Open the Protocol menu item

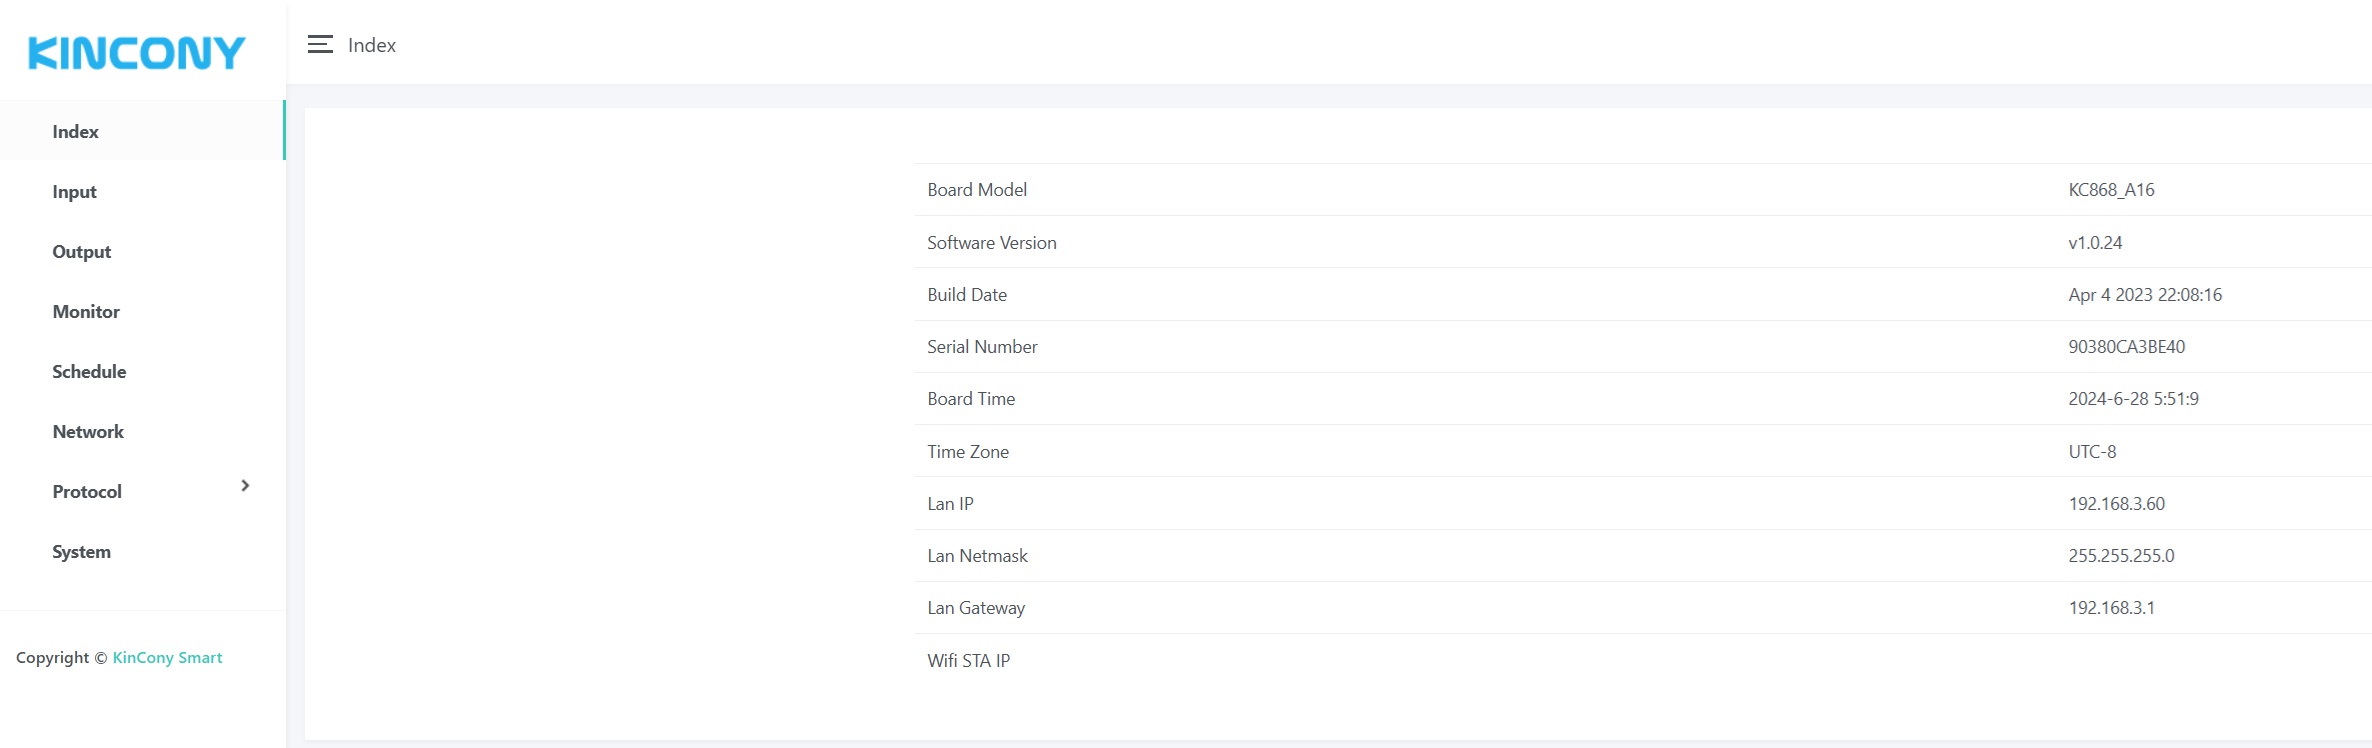[87, 492]
